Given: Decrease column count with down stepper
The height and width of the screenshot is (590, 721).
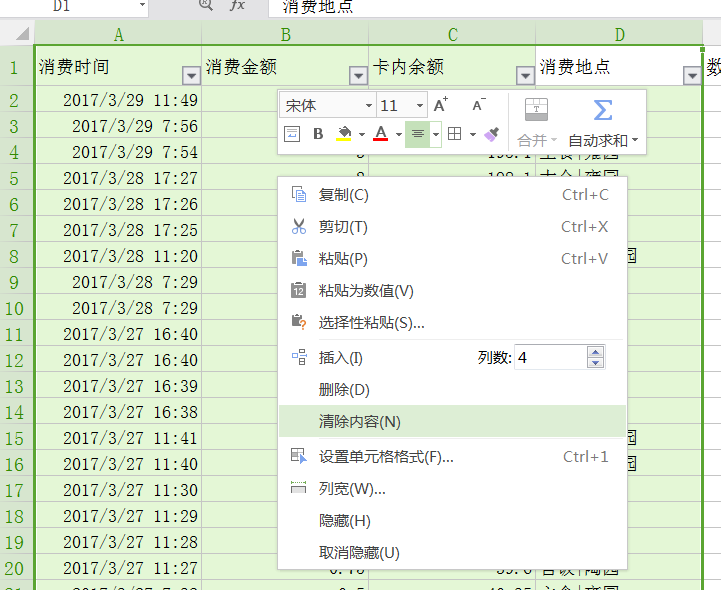Looking at the screenshot, I should pyautogui.click(x=595, y=363).
